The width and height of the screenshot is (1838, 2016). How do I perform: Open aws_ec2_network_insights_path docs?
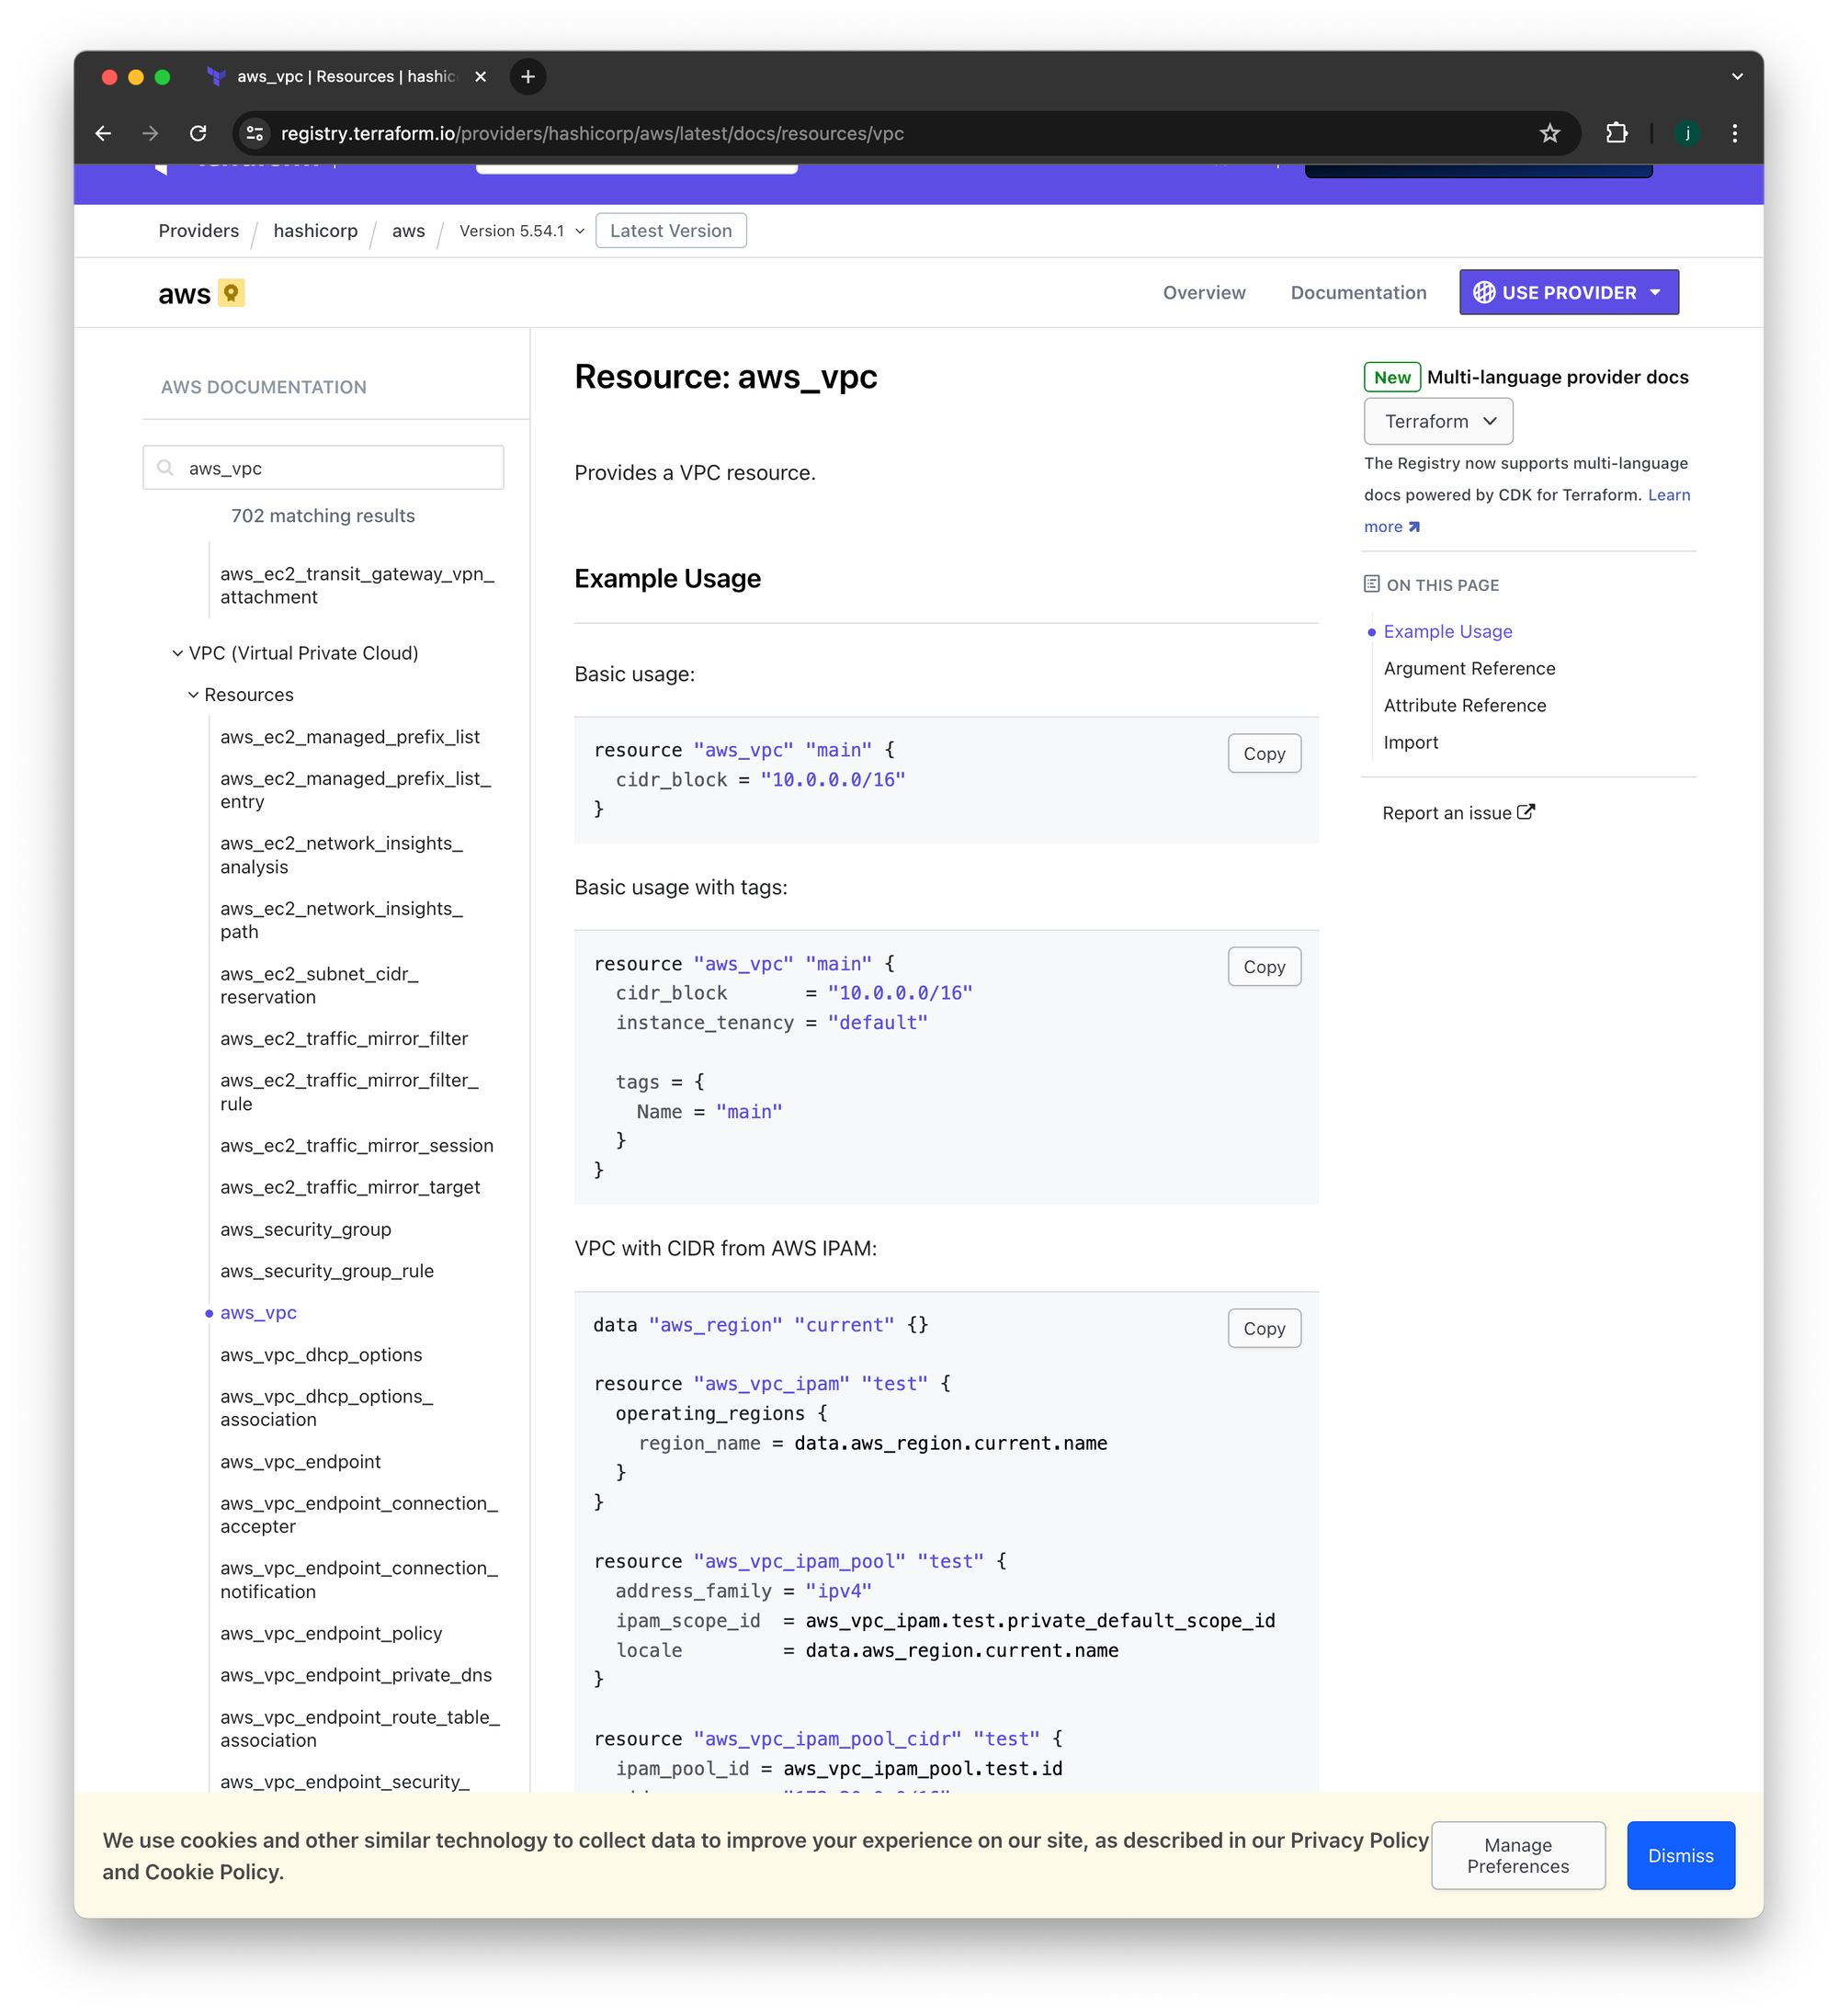pyautogui.click(x=341, y=920)
